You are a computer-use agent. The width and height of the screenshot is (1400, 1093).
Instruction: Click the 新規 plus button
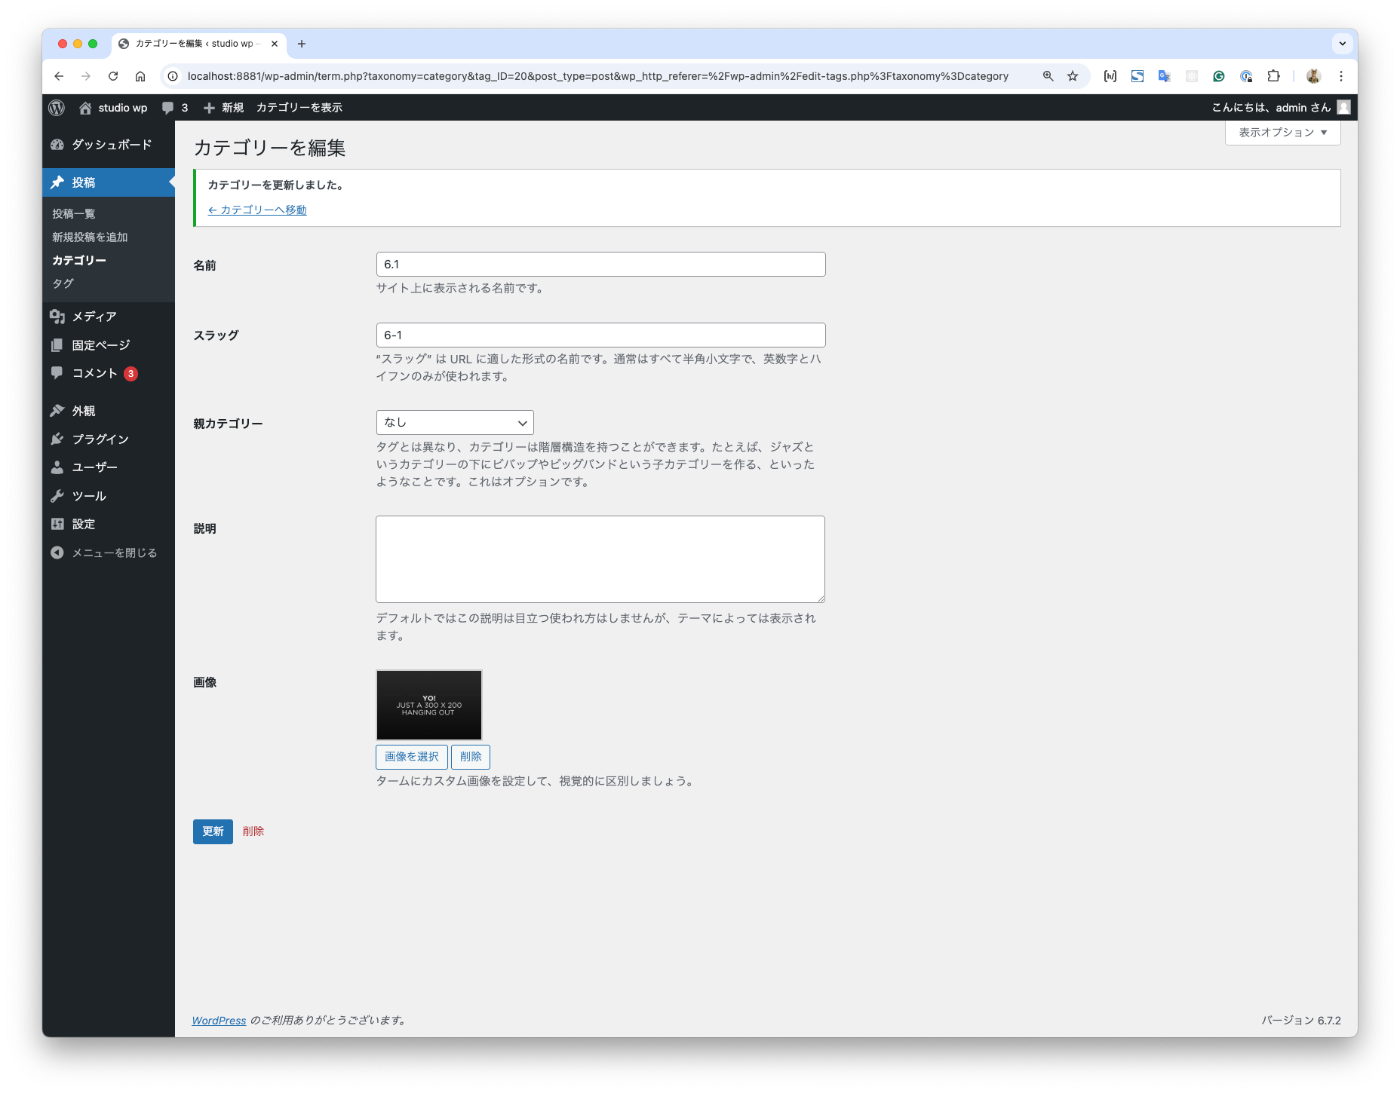(223, 108)
